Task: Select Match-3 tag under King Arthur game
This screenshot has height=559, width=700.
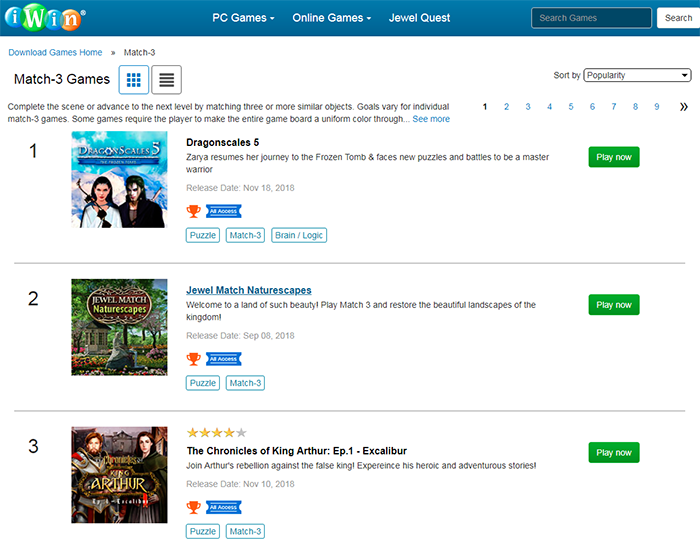Action: tap(245, 531)
